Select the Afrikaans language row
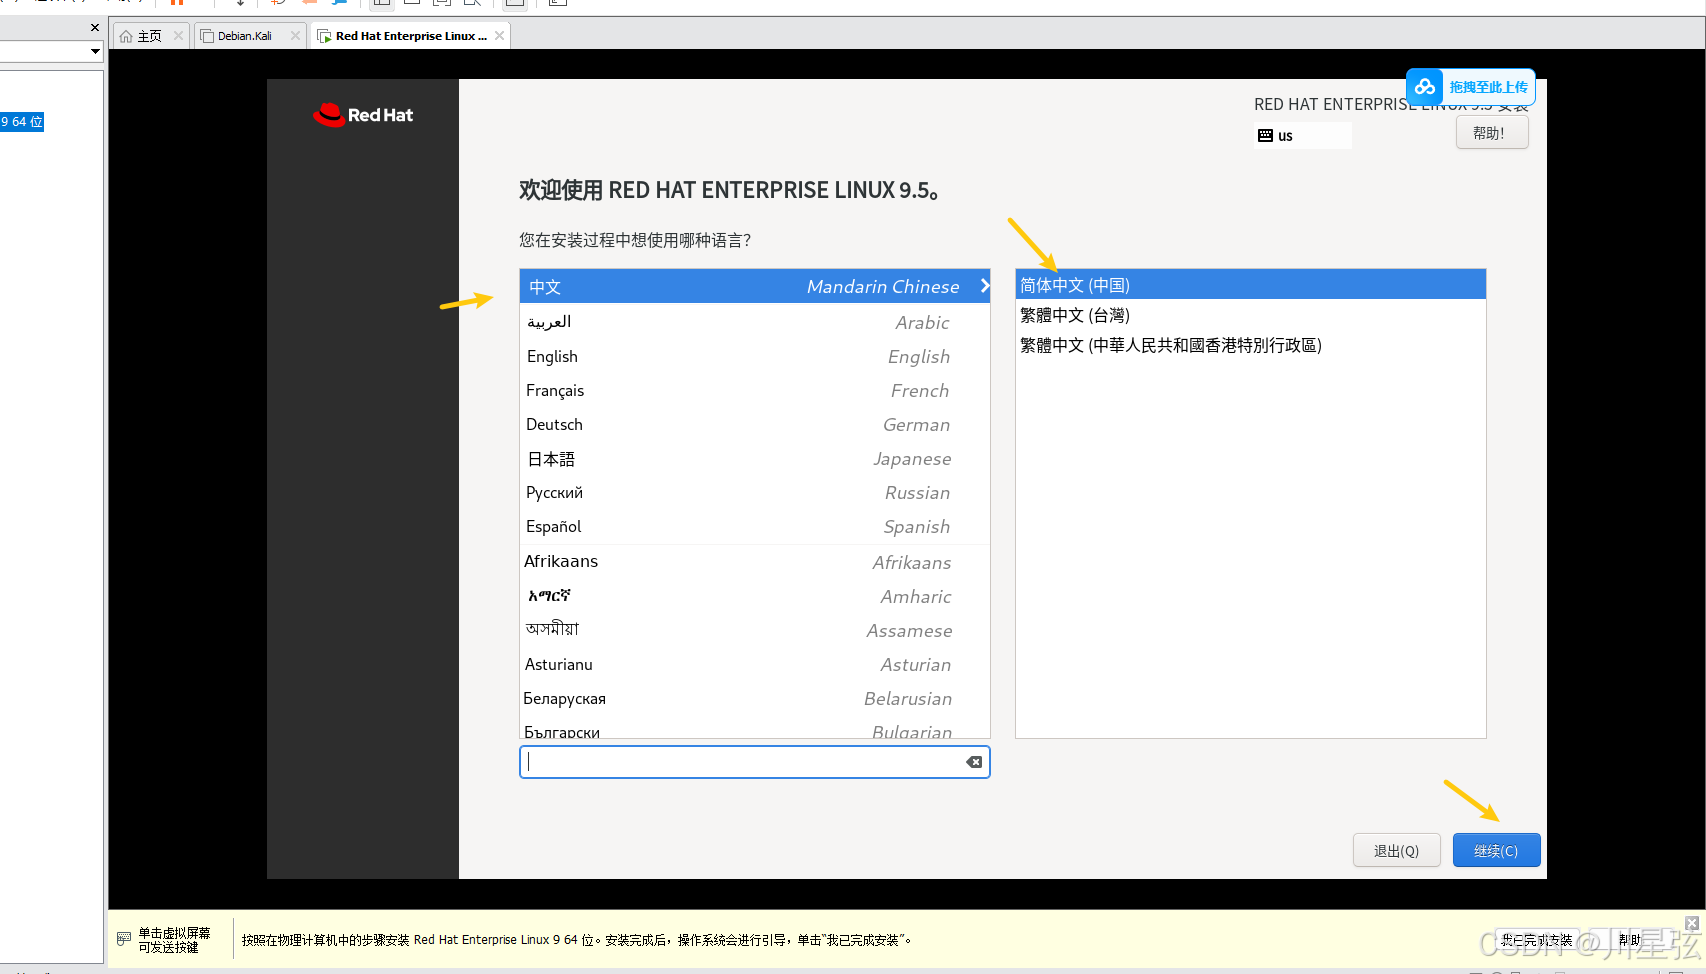Image resolution: width=1706 pixels, height=974 pixels. point(755,562)
